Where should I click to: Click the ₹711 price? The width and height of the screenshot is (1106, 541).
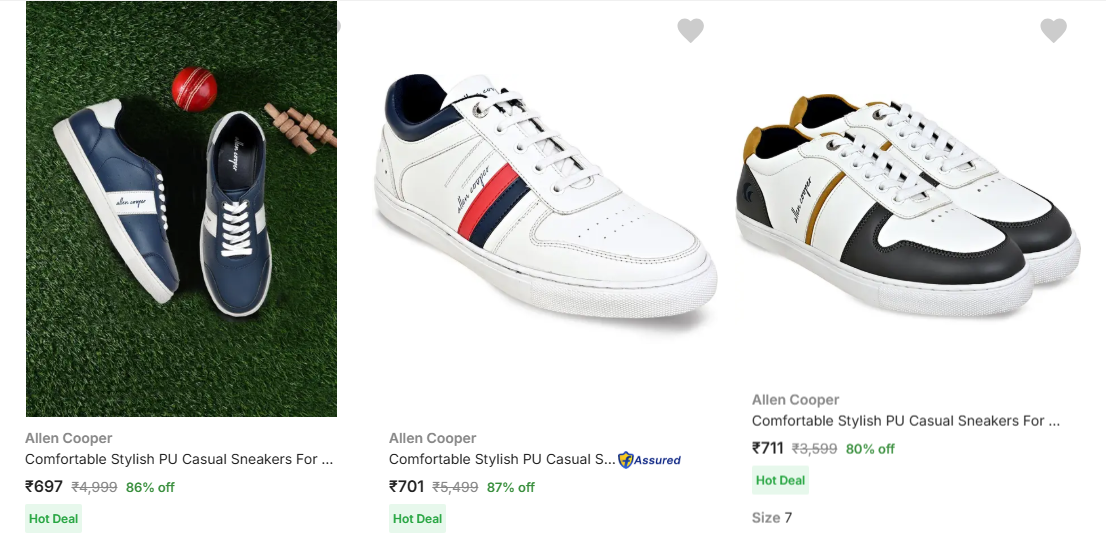click(768, 448)
